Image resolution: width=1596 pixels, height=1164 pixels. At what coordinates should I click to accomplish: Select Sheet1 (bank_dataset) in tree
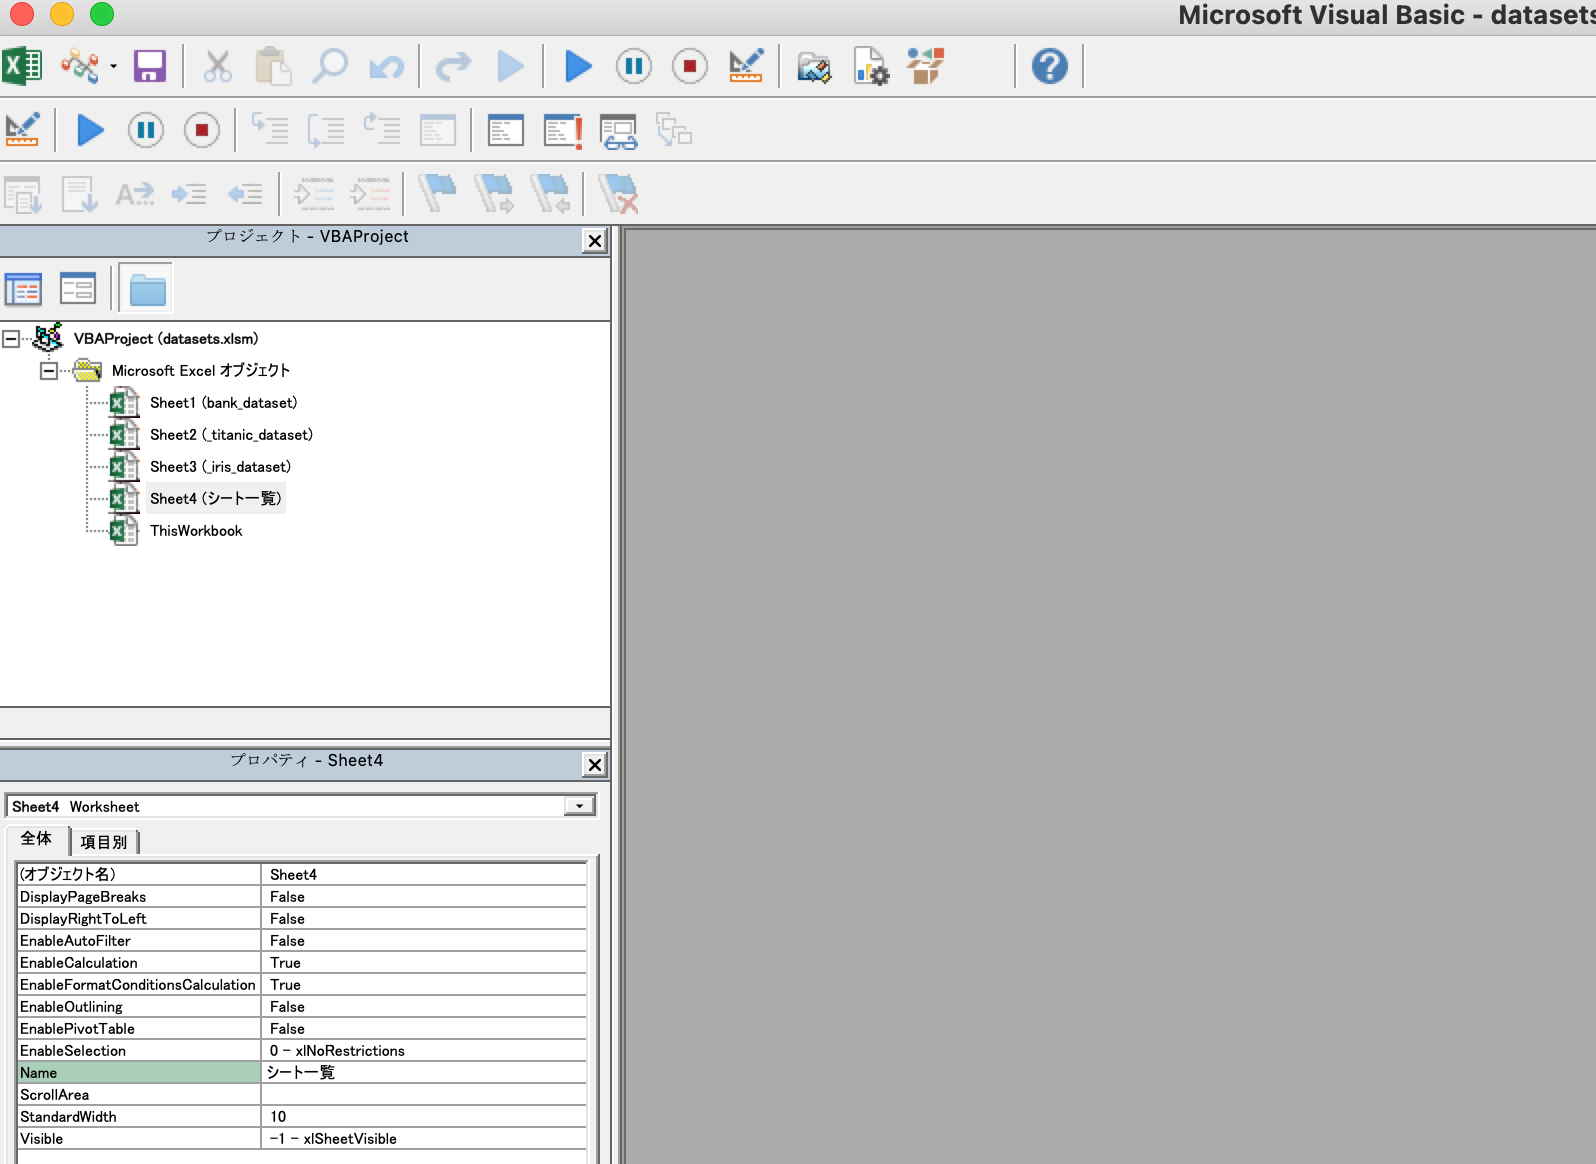tap(223, 403)
